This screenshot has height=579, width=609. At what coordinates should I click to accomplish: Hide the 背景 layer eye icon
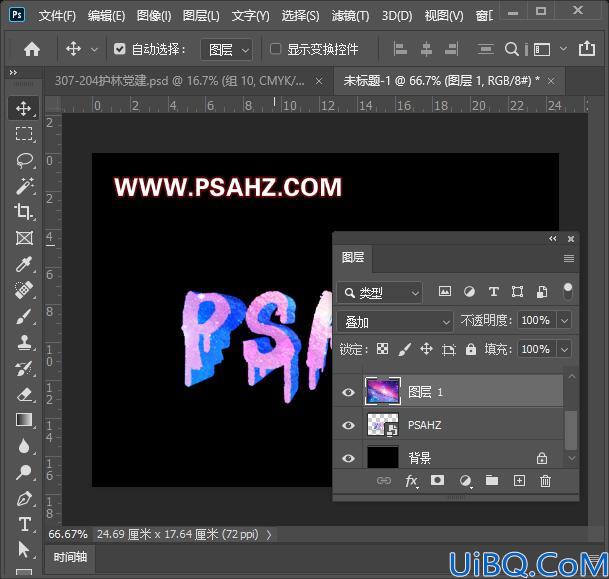click(348, 458)
